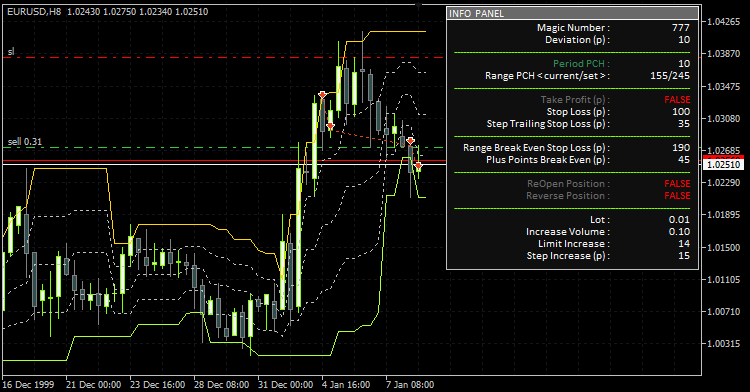Click the Stop Loss value 100
Viewport: 750px width, 392px height.
pyautogui.click(x=681, y=112)
